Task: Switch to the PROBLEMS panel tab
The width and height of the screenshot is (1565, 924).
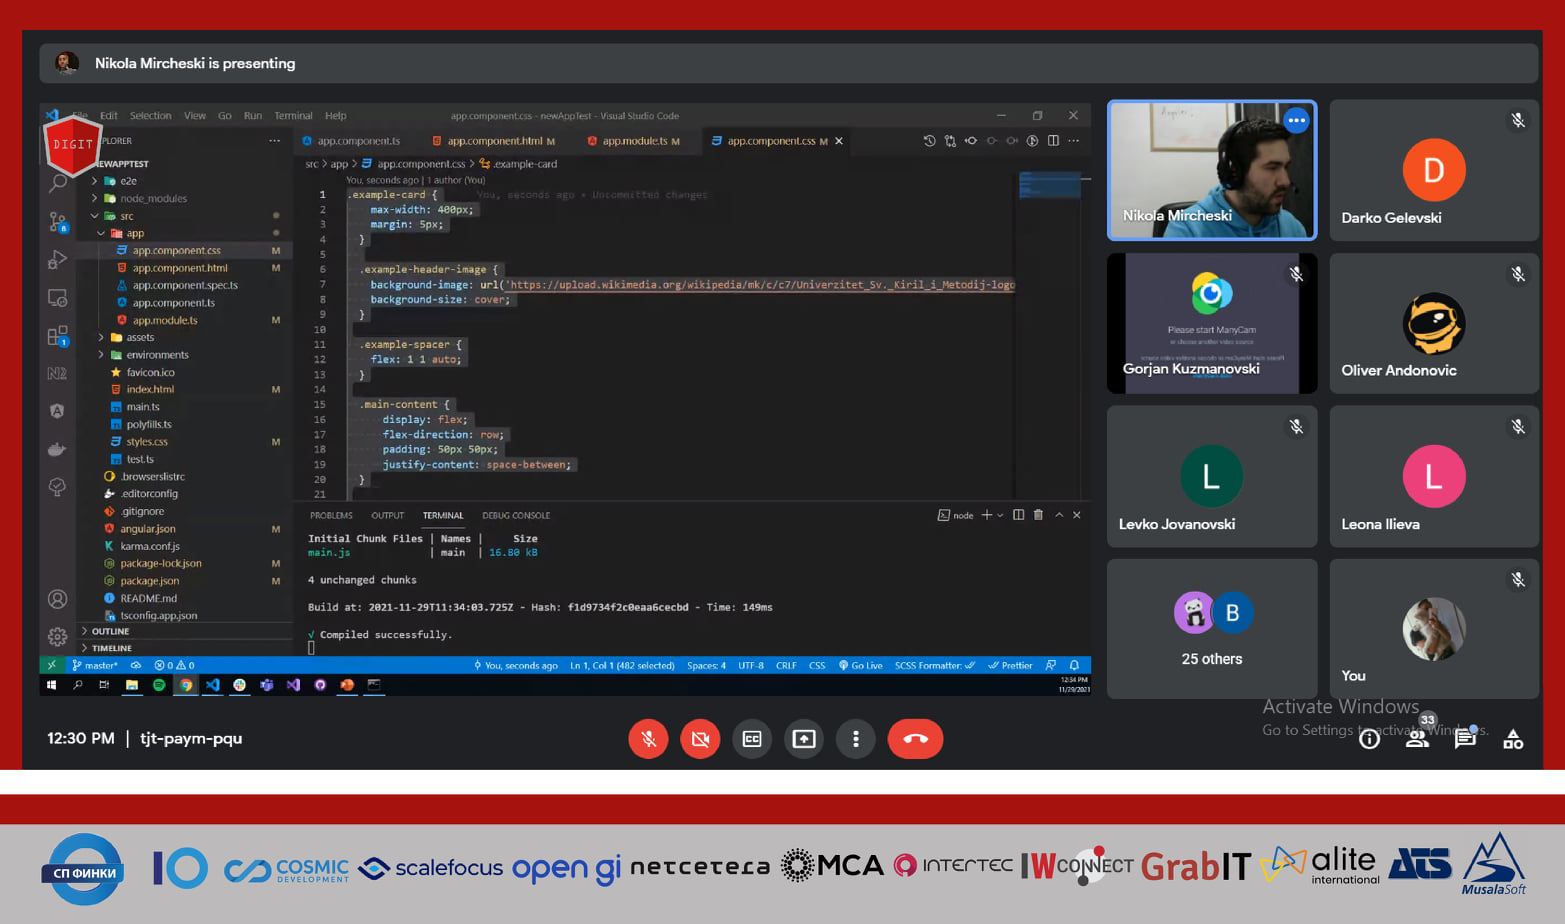Action: (331, 515)
